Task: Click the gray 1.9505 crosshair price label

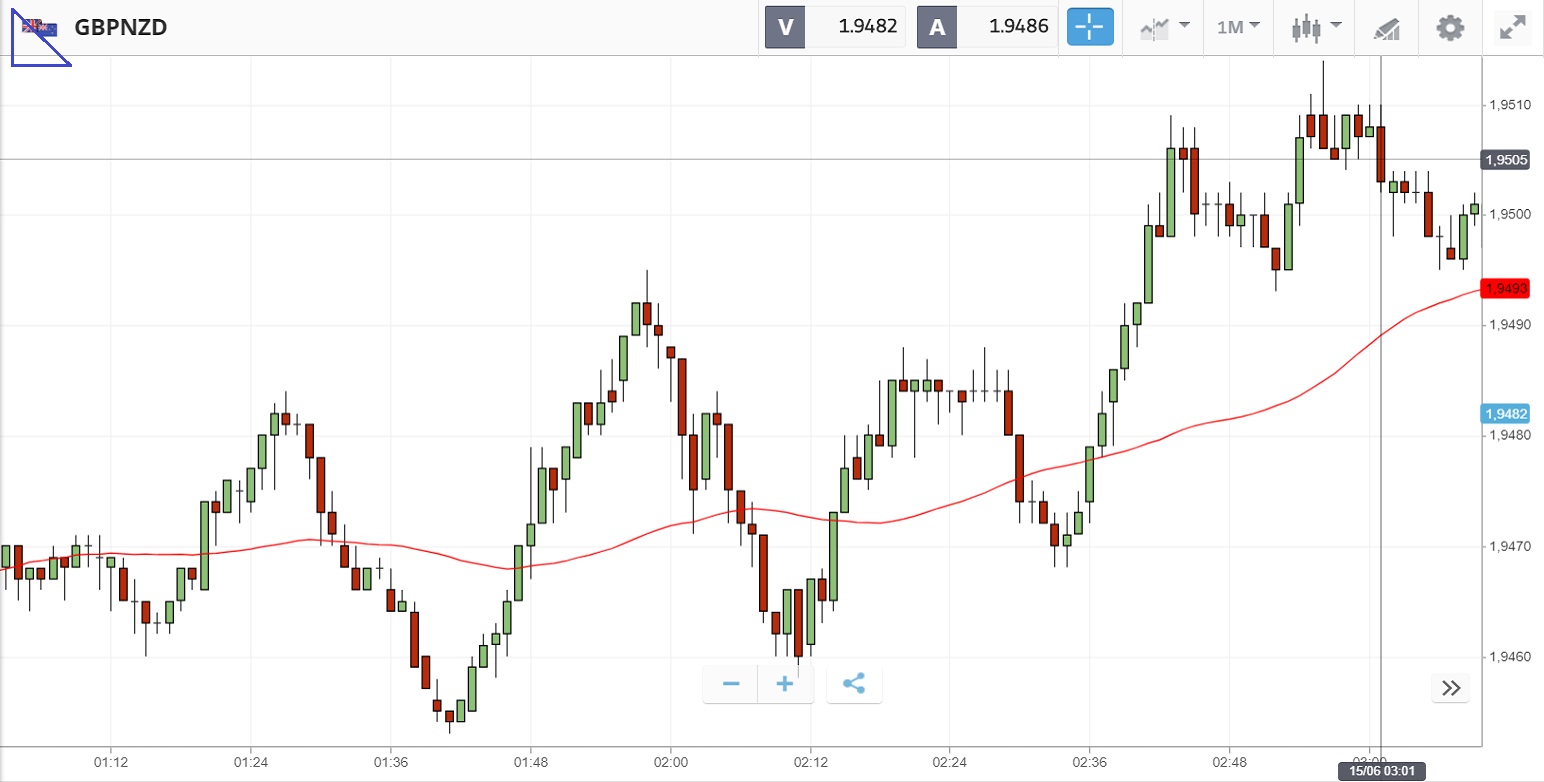Action: [1506, 159]
